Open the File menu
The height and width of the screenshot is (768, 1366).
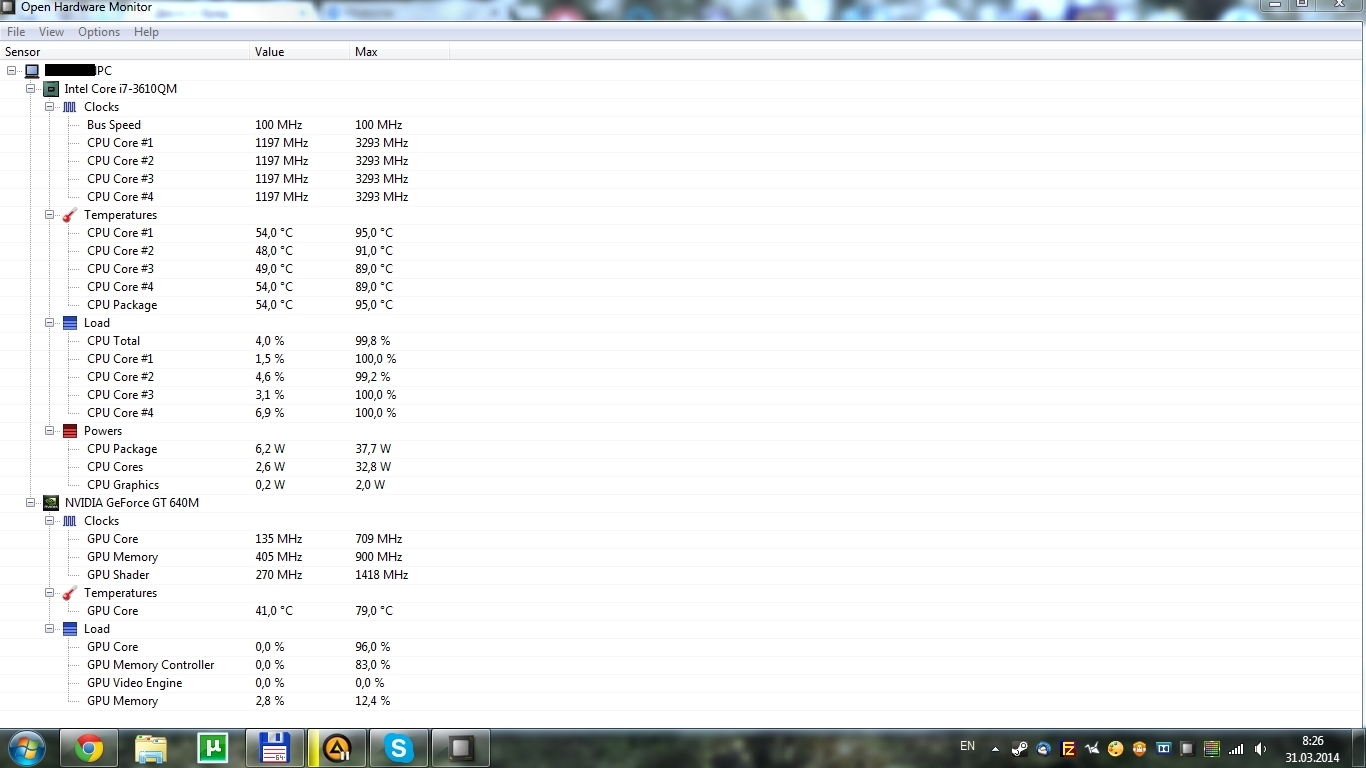click(16, 32)
